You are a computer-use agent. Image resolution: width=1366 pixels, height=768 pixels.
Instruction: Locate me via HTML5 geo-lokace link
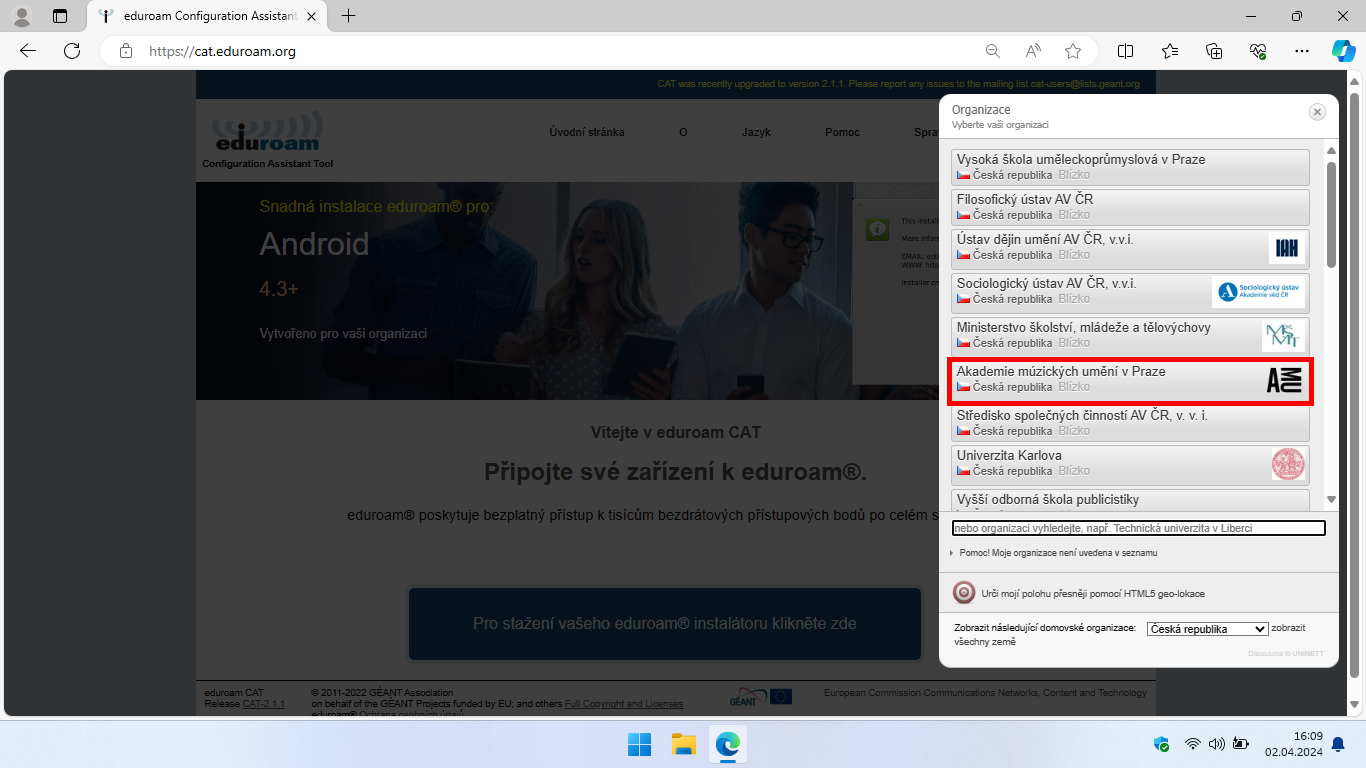pos(1093,594)
